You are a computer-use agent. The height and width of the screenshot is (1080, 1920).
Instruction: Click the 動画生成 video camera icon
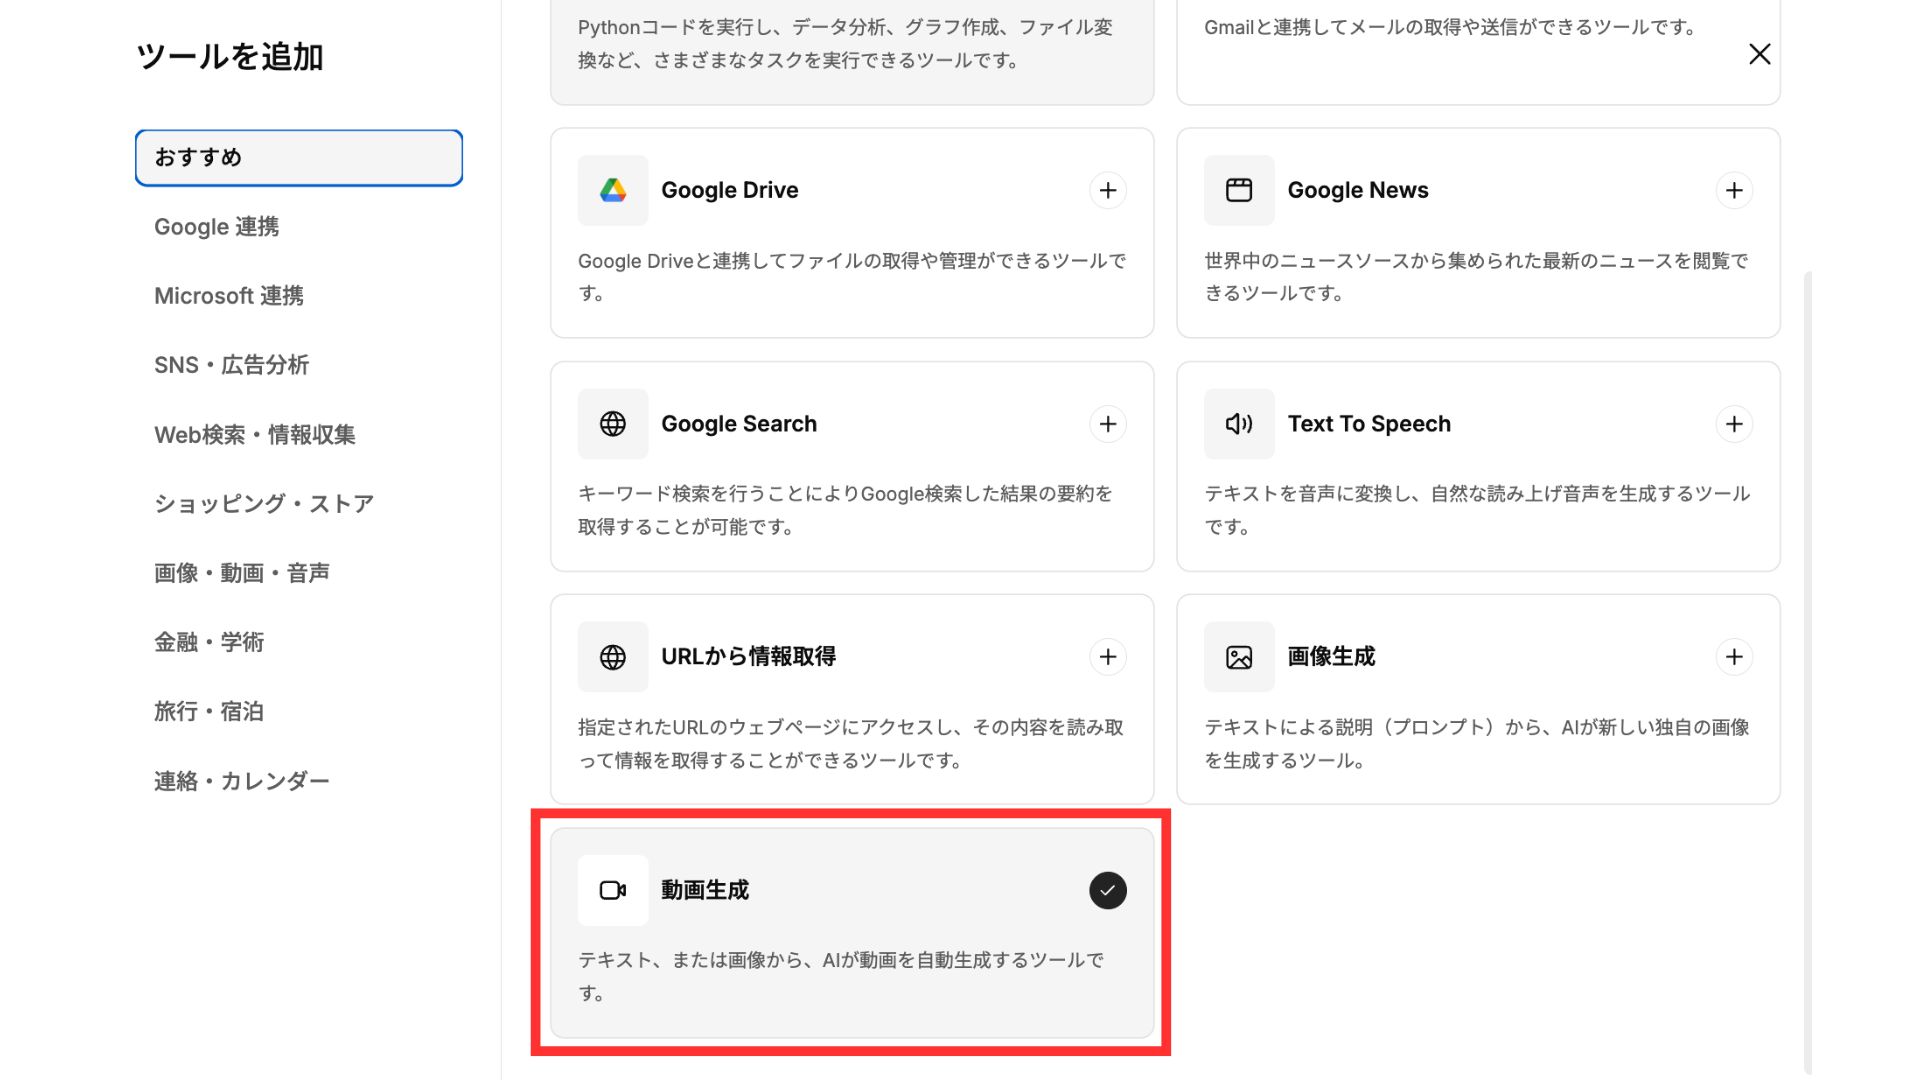(613, 890)
